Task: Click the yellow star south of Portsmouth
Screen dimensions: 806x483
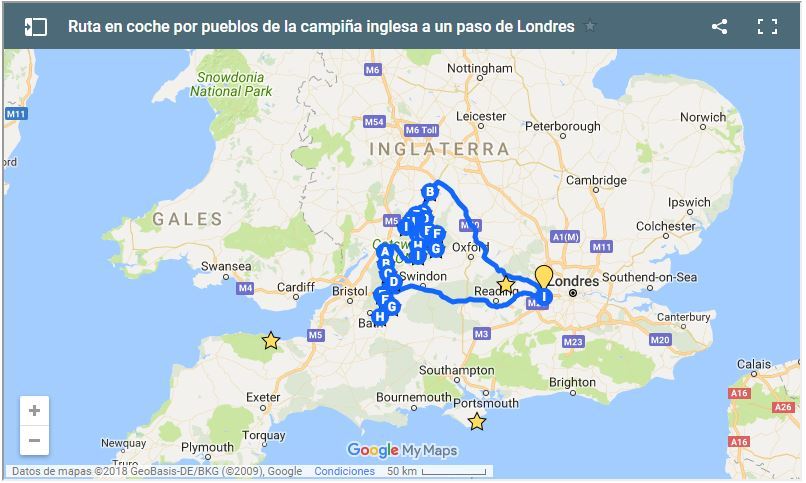Action: click(477, 421)
